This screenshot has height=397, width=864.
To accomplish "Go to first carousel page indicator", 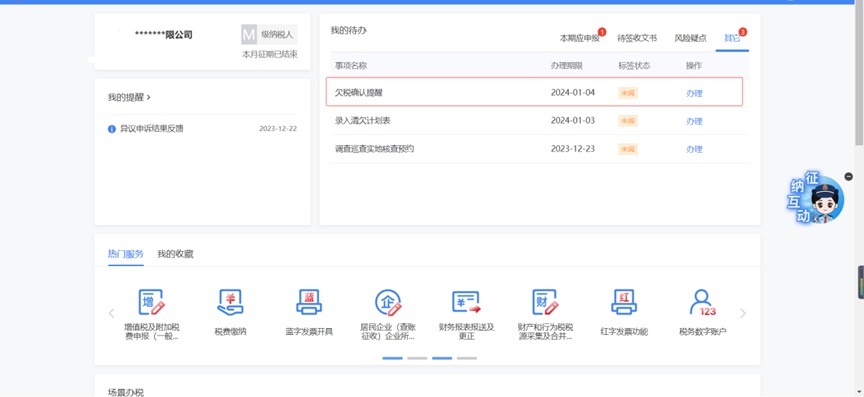I will (x=393, y=358).
